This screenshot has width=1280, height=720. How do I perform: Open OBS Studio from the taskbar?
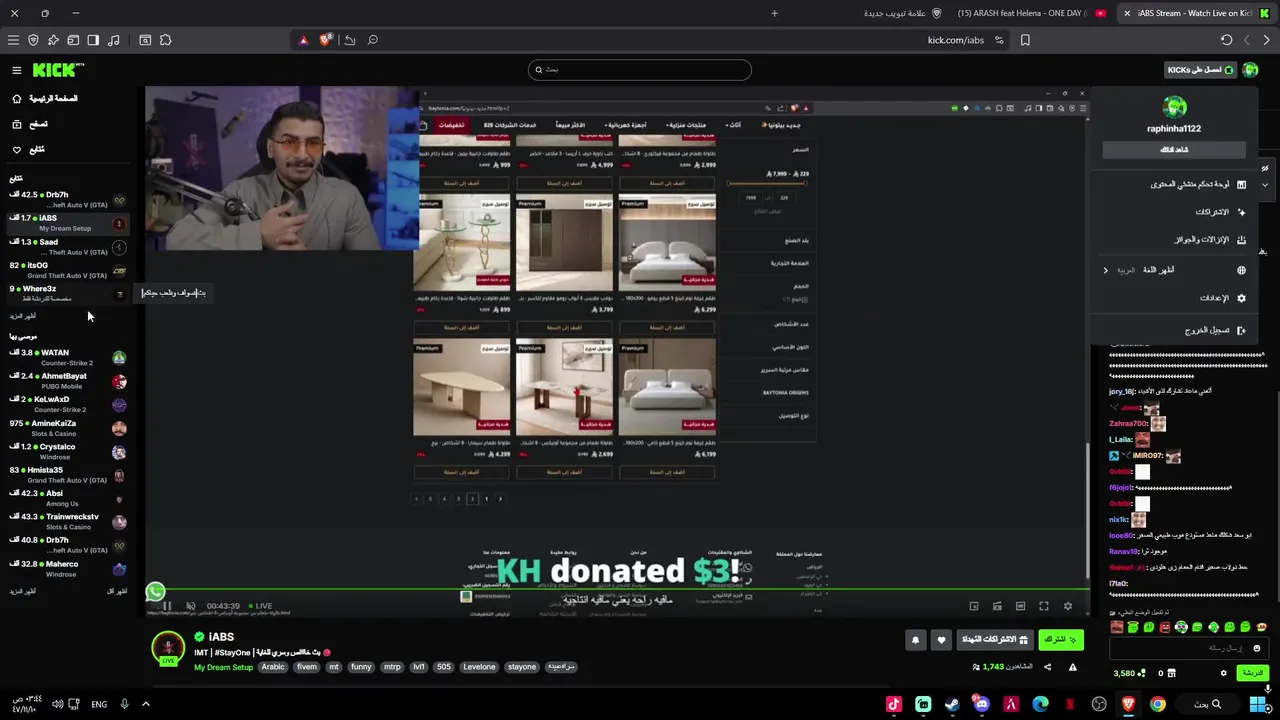(x=1100, y=704)
